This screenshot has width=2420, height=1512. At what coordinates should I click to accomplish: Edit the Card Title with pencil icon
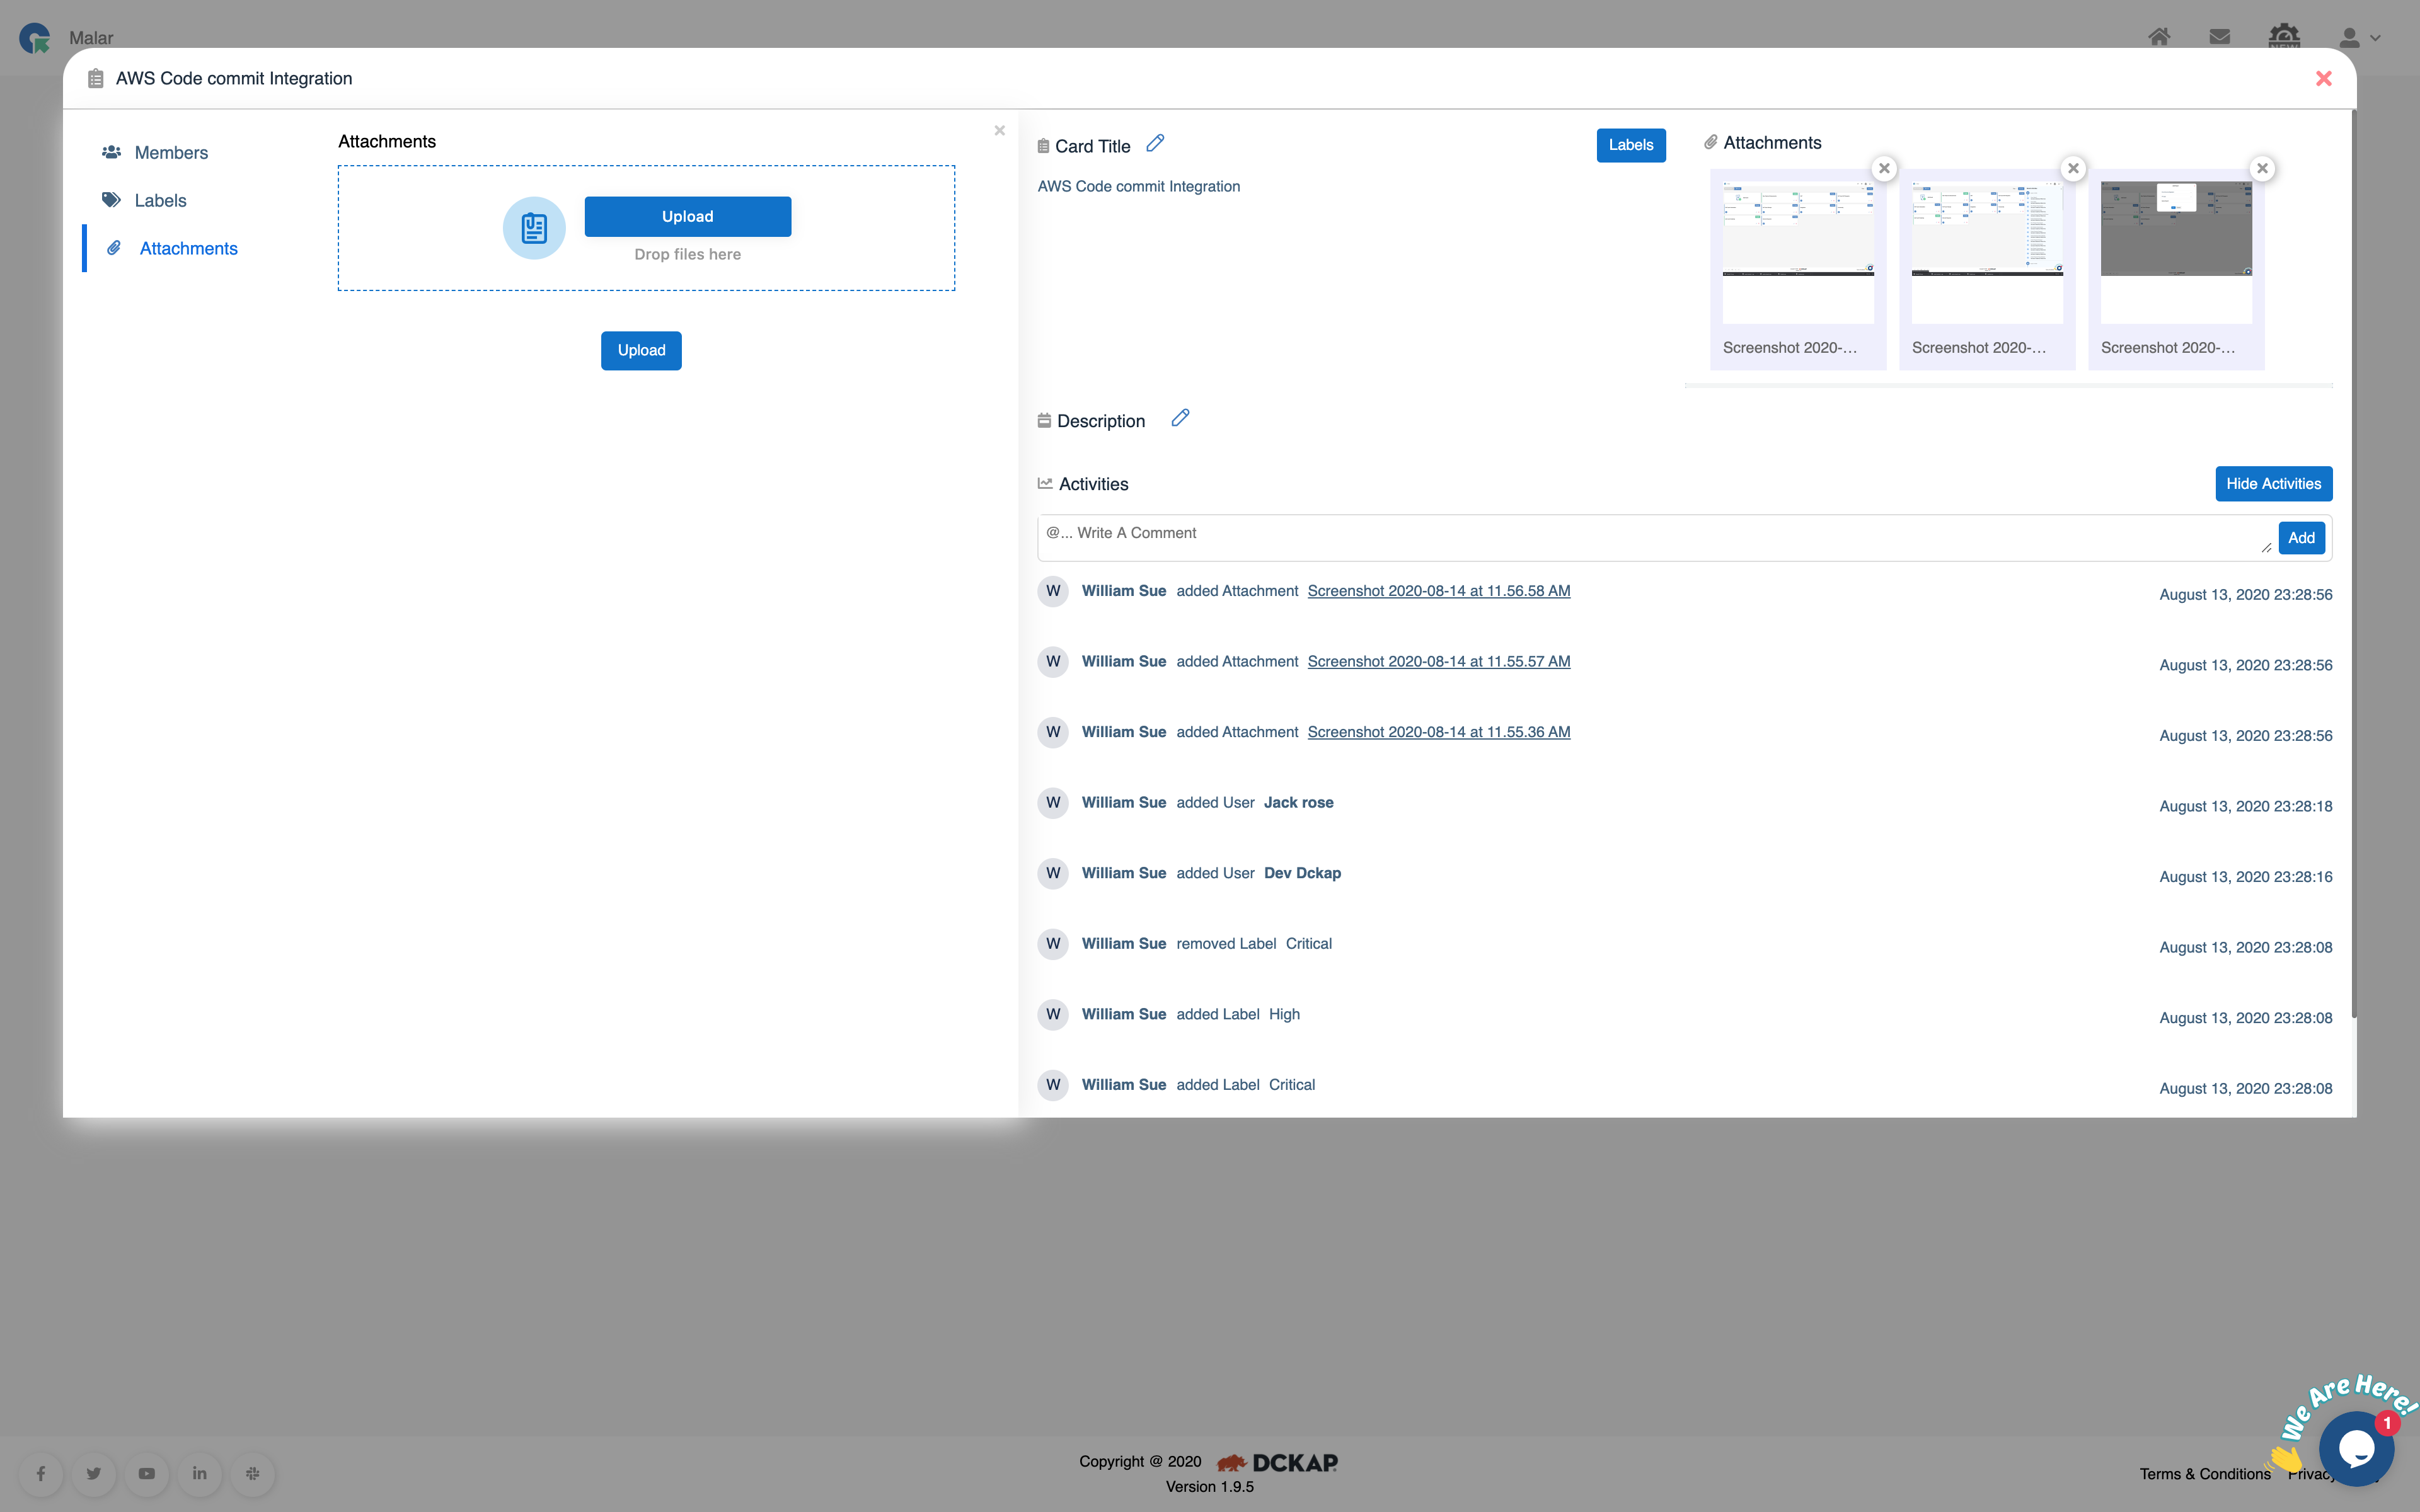click(x=1155, y=143)
